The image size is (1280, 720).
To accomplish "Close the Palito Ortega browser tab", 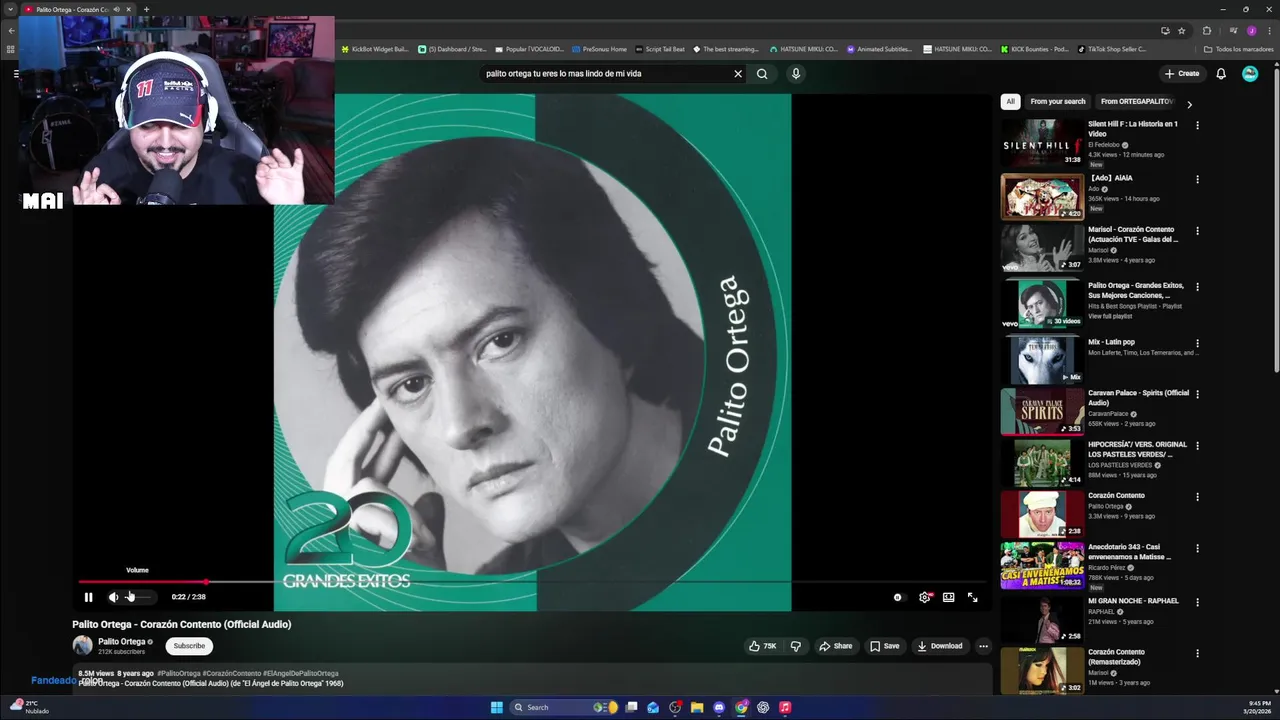I will coord(128,9).
